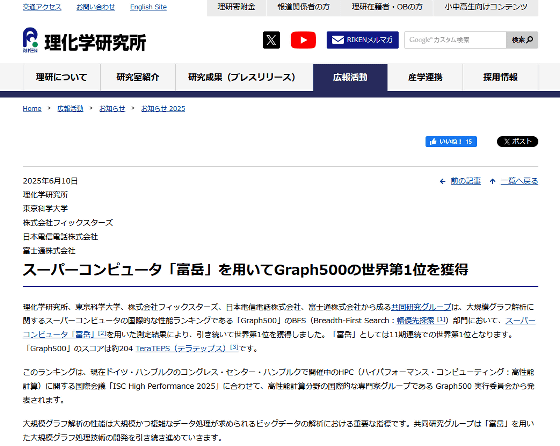Select 研究室紹介 in main navigation
The height and width of the screenshot is (446, 560).
click(138, 77)
